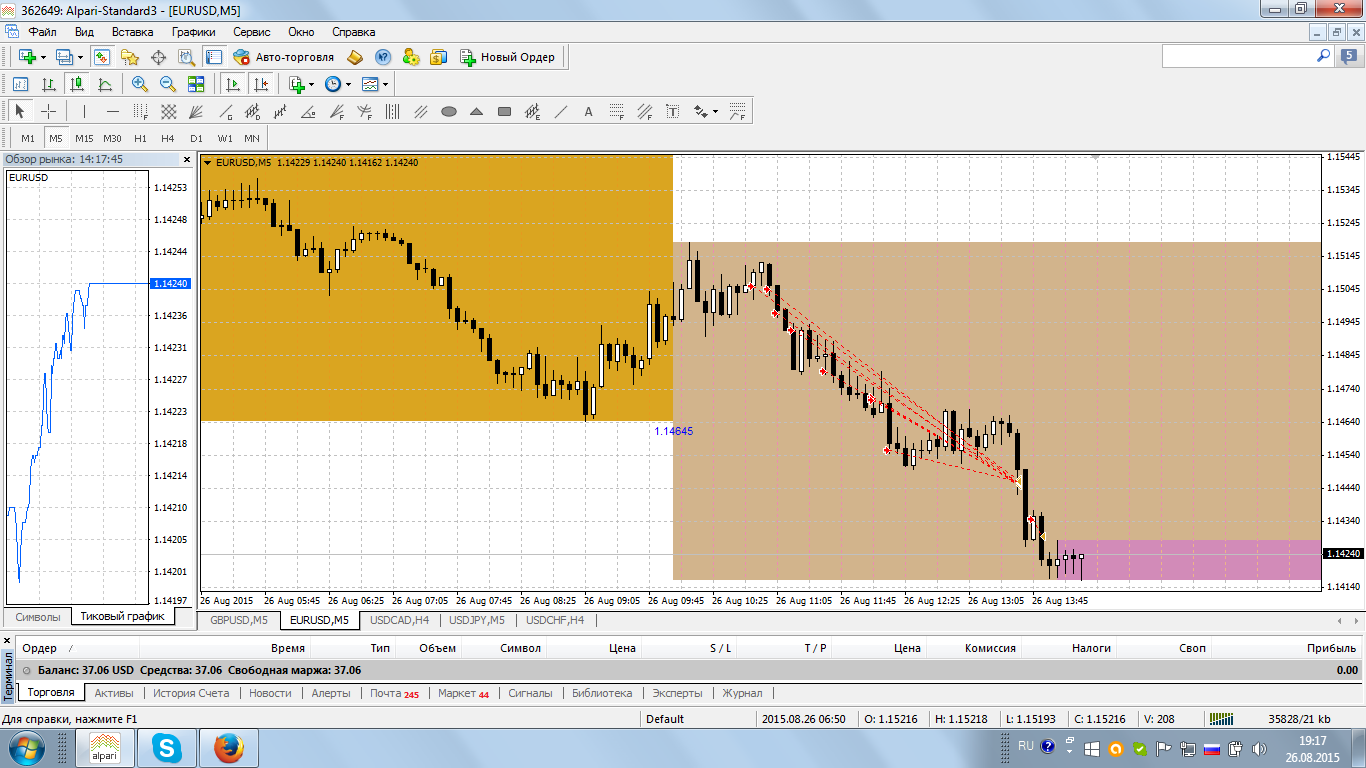Viewport: 1366px width, 768px height.
Task: Switch chart to candlestick mode
Action: (76, 84)
